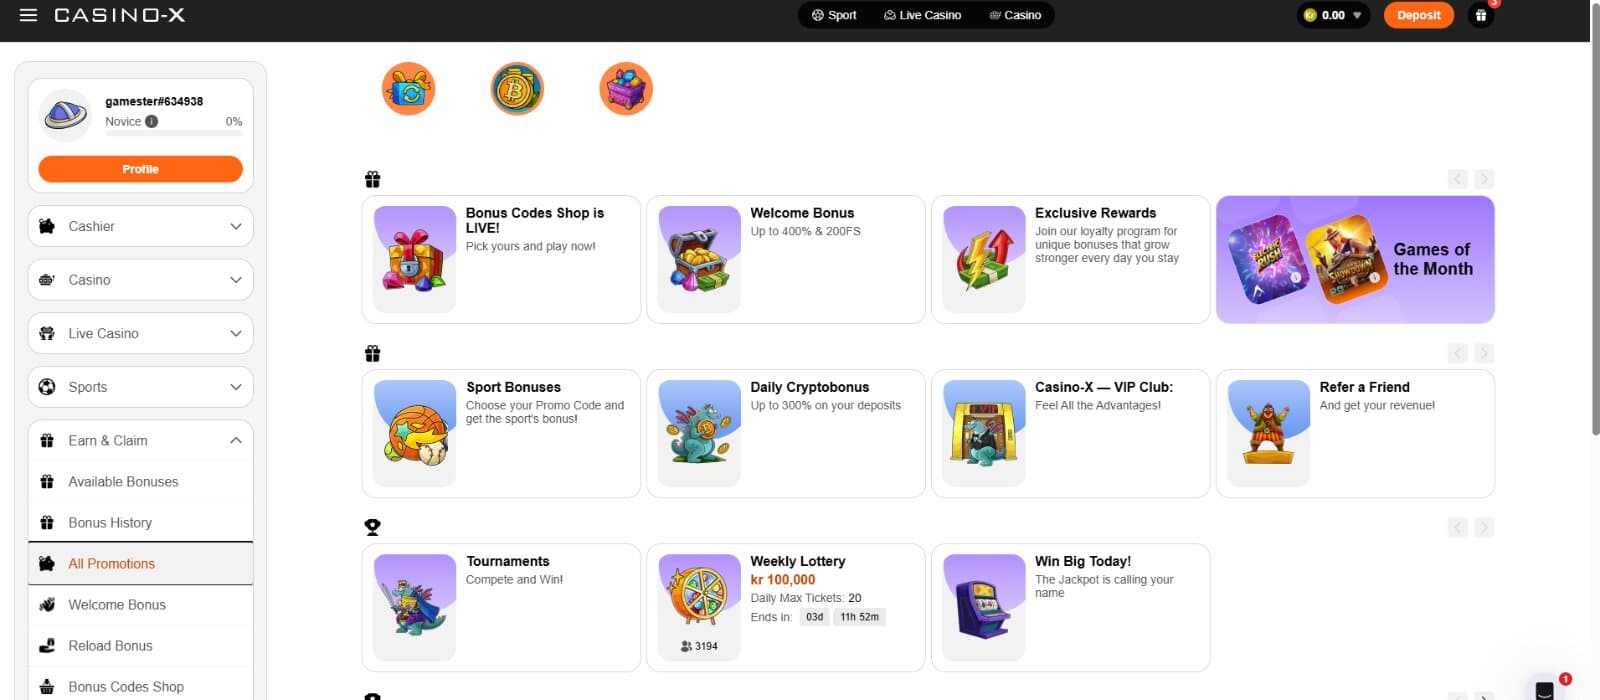
Task: Click the Welcome Bonus hands icon
Action: point(47,605)
